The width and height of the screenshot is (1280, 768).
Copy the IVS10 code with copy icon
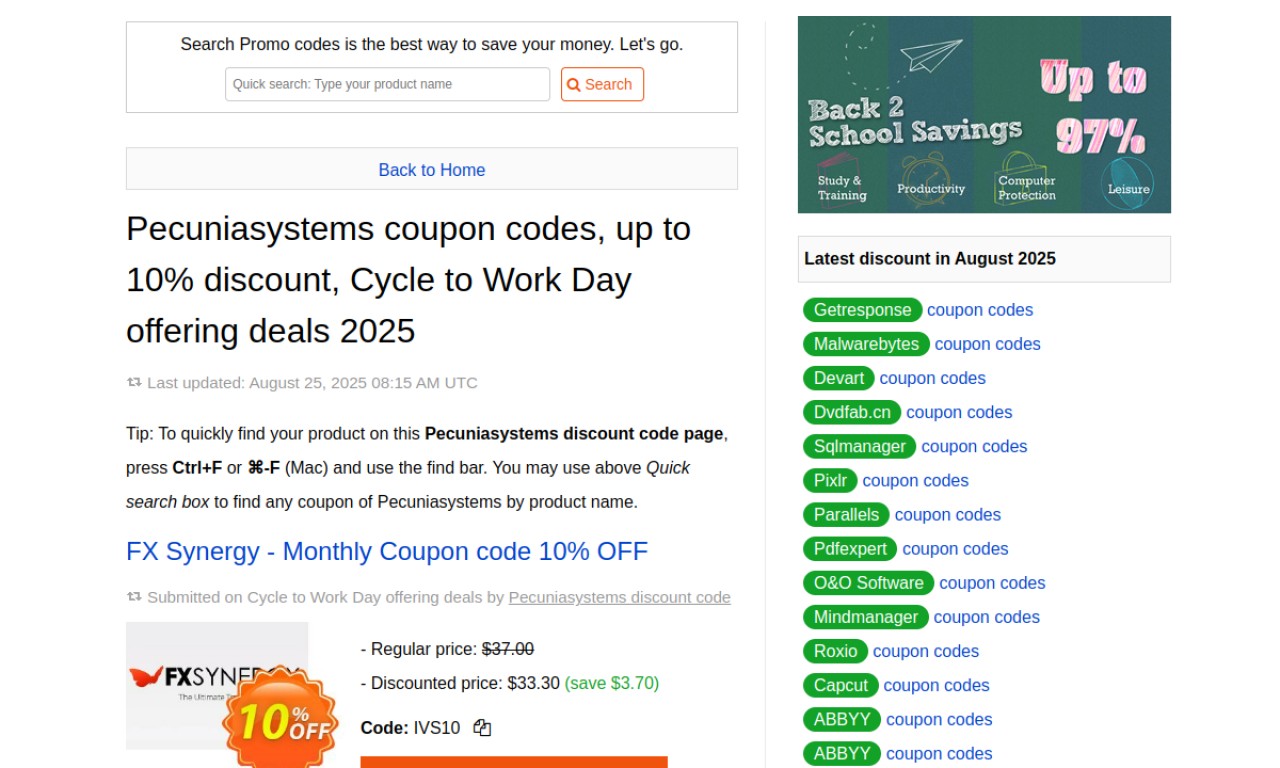pyautogui.click(x=482, y=728)
